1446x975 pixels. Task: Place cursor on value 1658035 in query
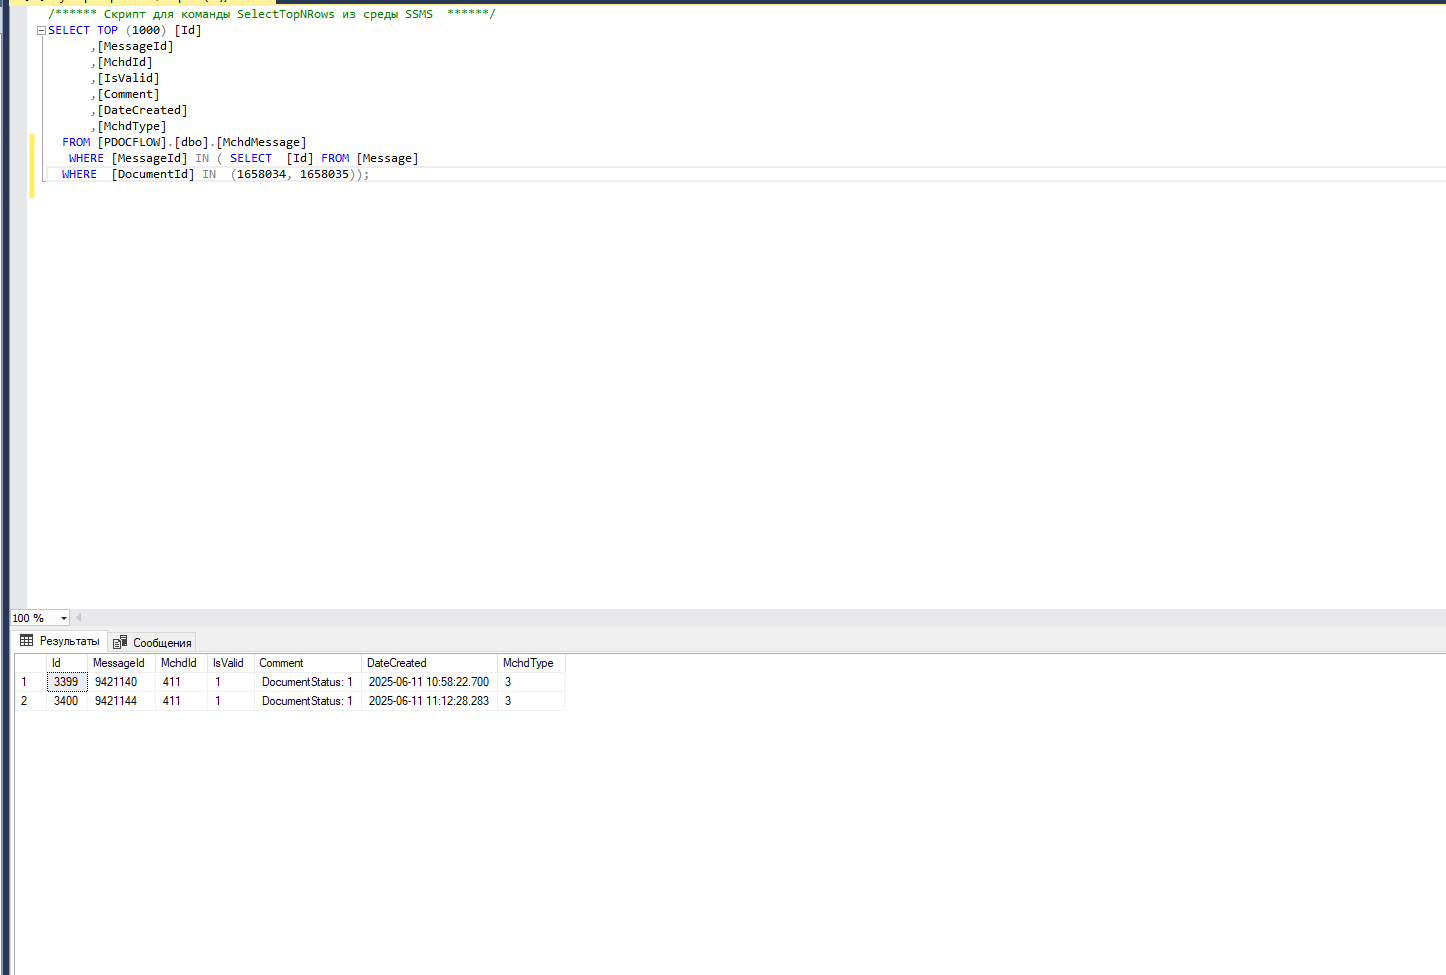click(x=324, y=175)
